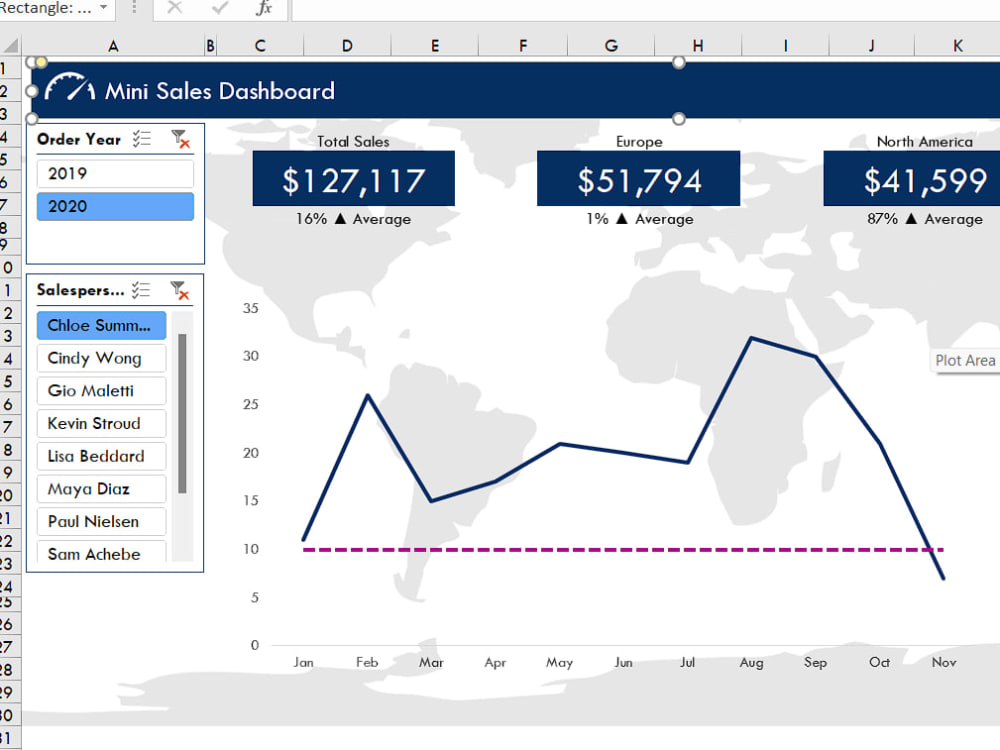Click the 16% Average text under Total Sales

tap(353, 219)
